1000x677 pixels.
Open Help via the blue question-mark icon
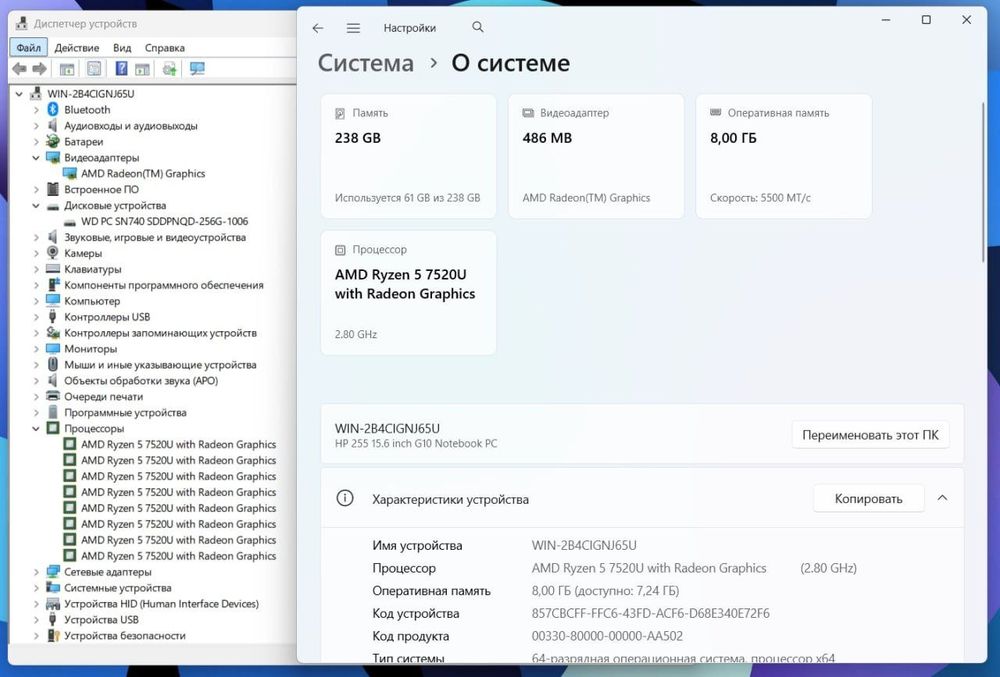121,69
